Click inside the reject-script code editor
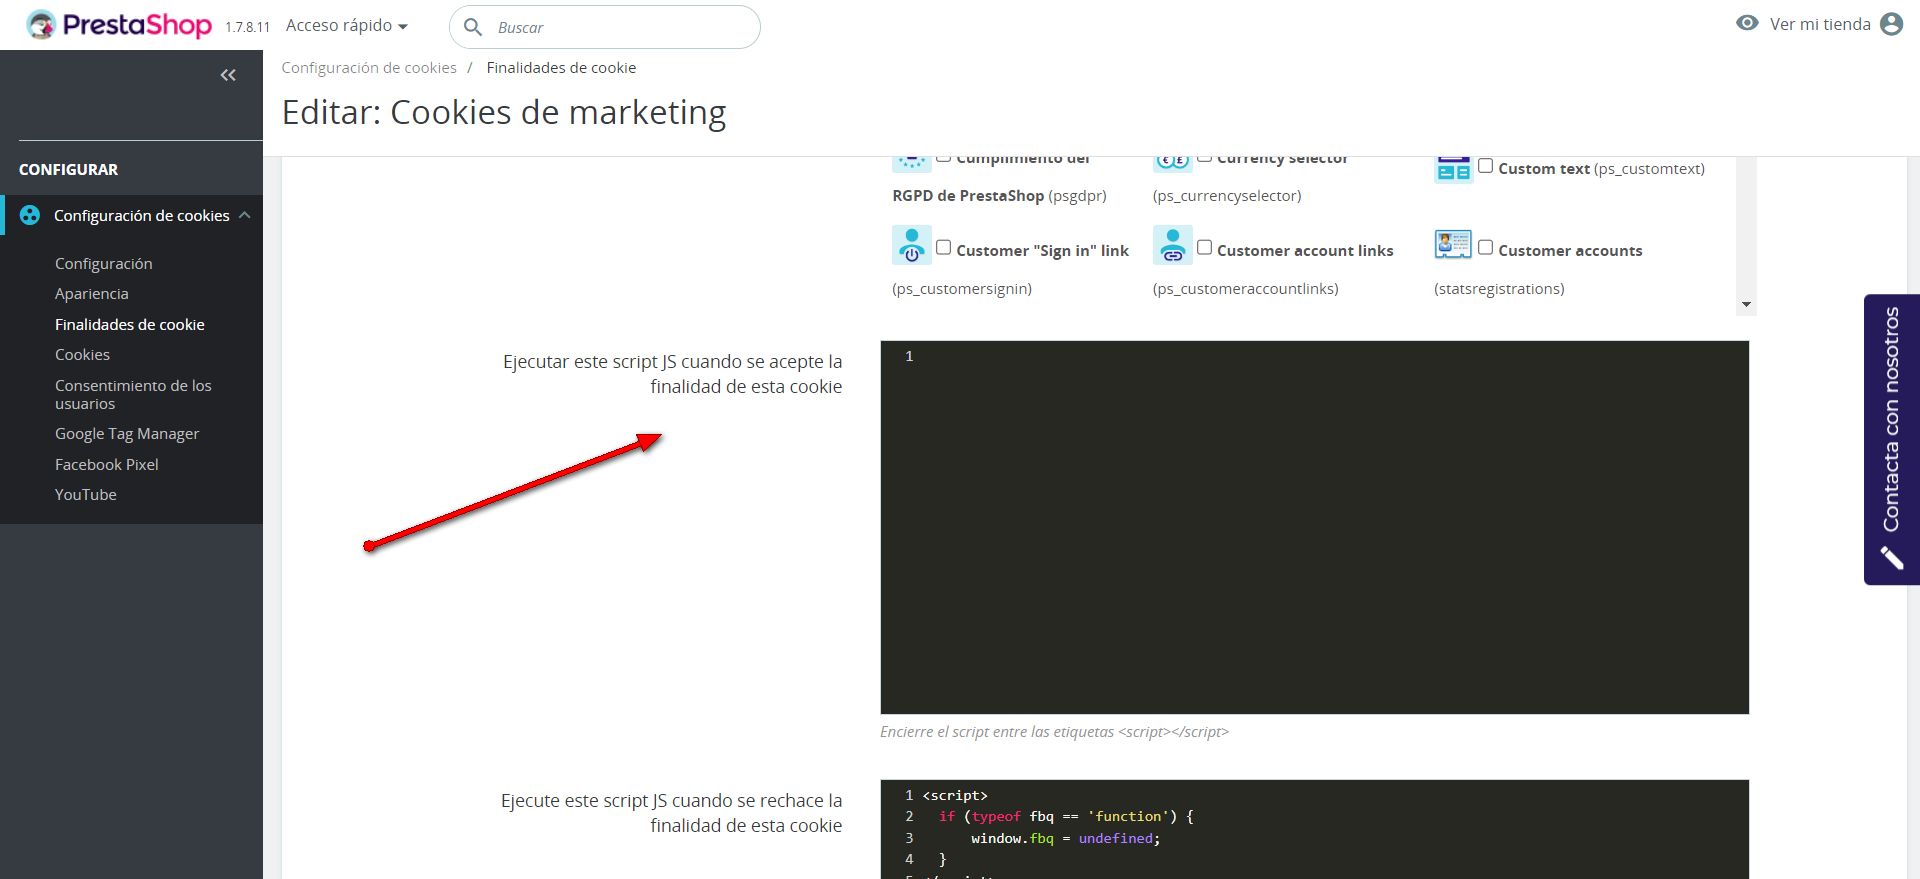 pyautogui.click(x=1314, y=829)
